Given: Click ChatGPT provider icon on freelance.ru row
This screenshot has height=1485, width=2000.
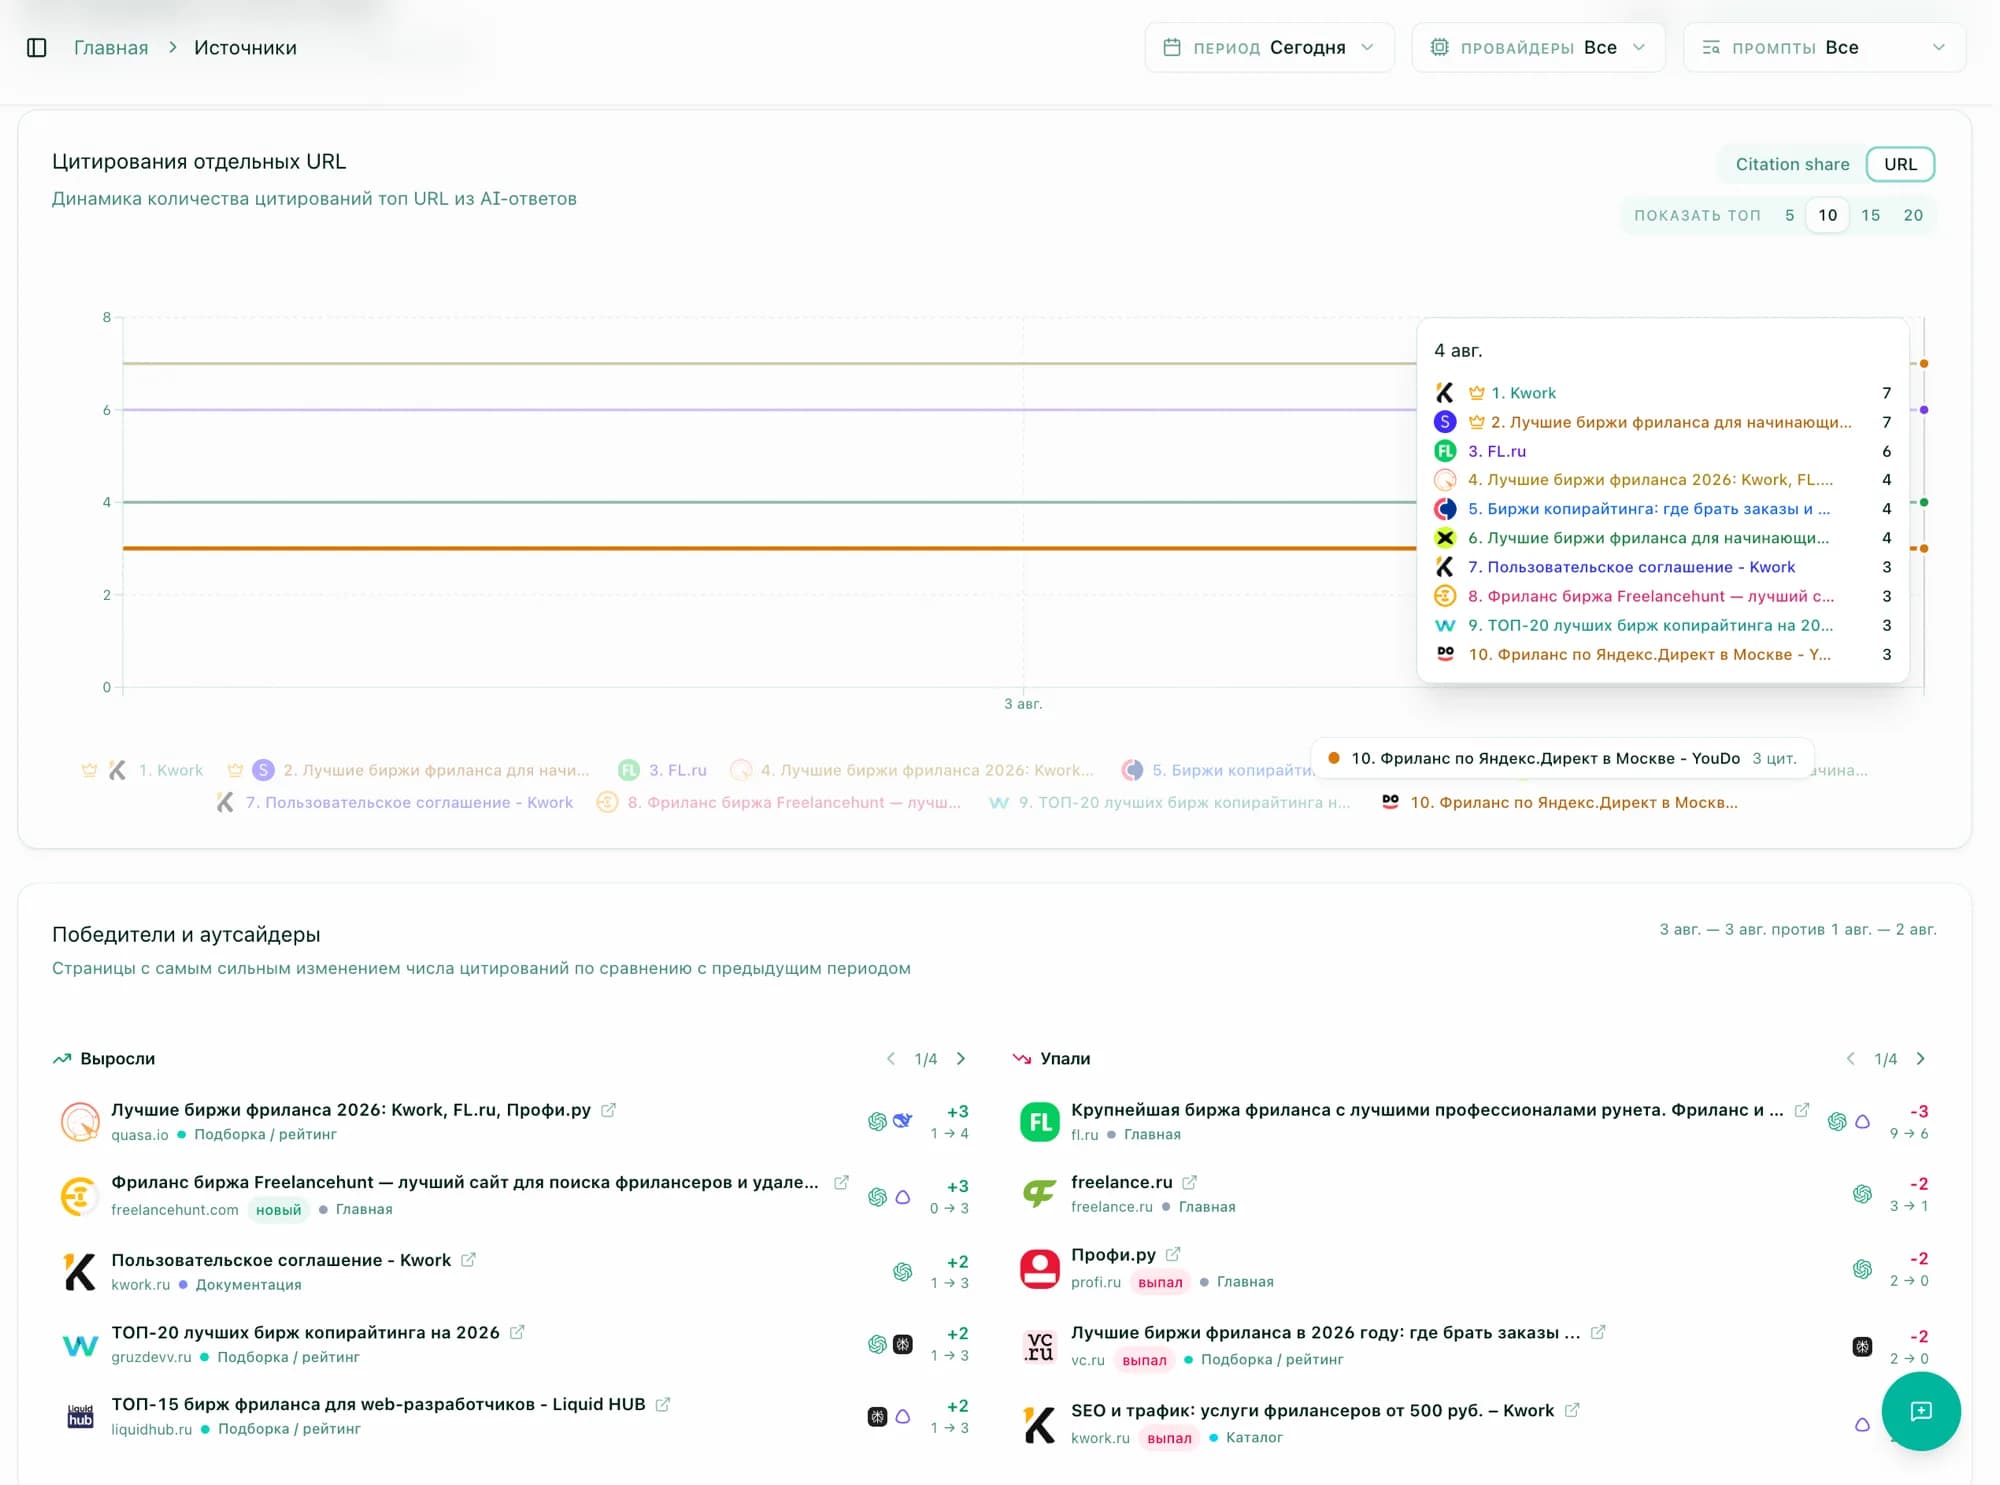Looking at the screenshot, I should pos(1862,1194).
